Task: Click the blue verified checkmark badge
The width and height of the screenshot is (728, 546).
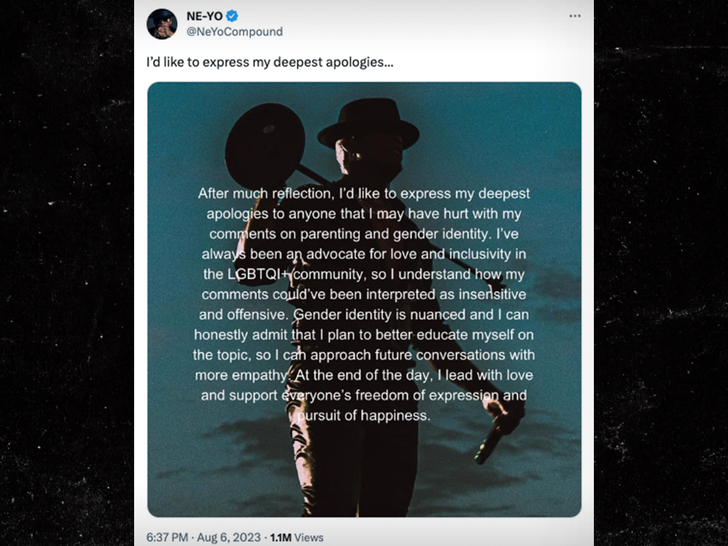Action: 232,16
